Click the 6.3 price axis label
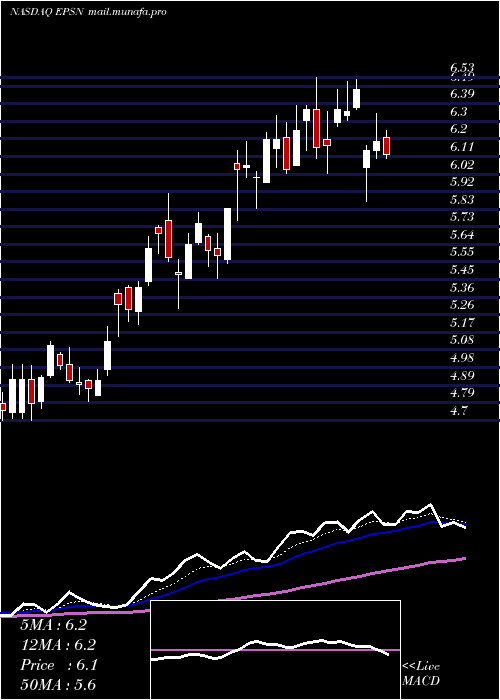The height and width of the screenshot is (700, 500). point(459,111)
